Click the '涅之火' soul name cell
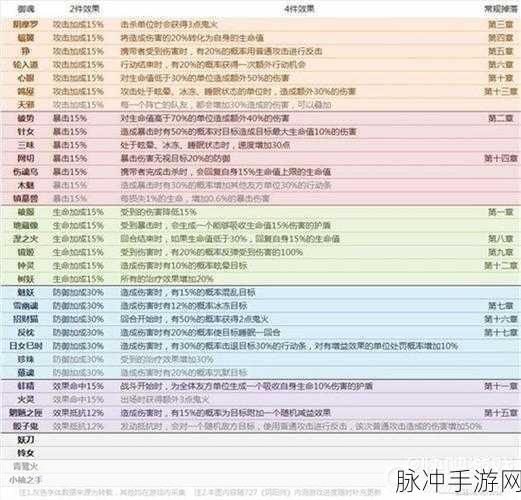521x500 pixels. pos(26,239)
